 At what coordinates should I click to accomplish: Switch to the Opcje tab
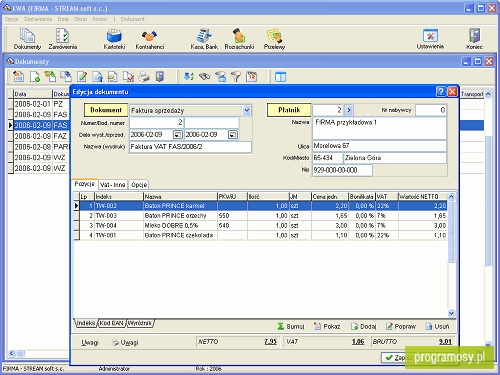(x=139, y=185)
